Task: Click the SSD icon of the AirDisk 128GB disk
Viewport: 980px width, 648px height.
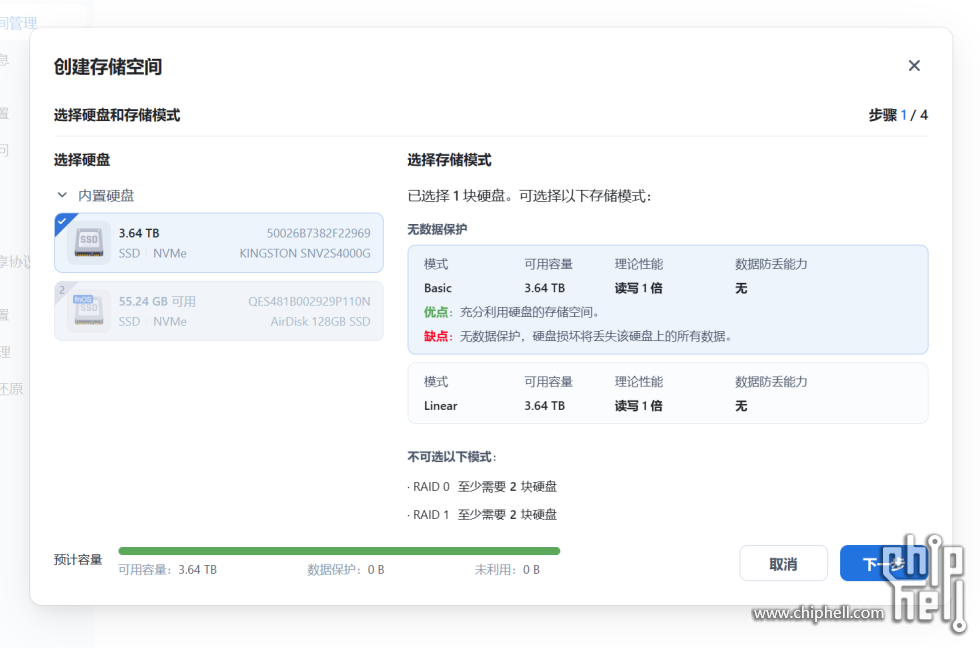Action: (89, 311)
